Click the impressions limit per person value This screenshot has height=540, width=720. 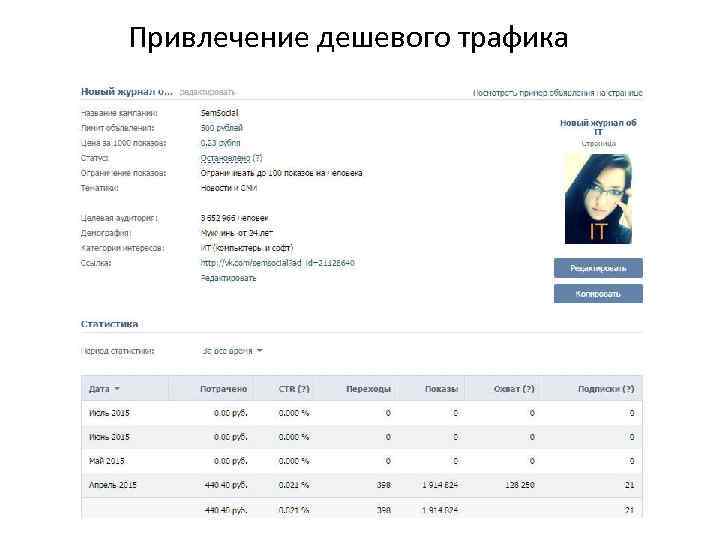click(281, 173)
